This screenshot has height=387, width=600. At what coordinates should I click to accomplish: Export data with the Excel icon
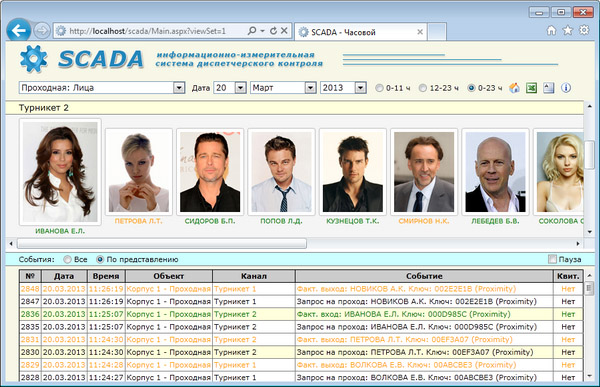pyautogui.click(x=532, y=88)
